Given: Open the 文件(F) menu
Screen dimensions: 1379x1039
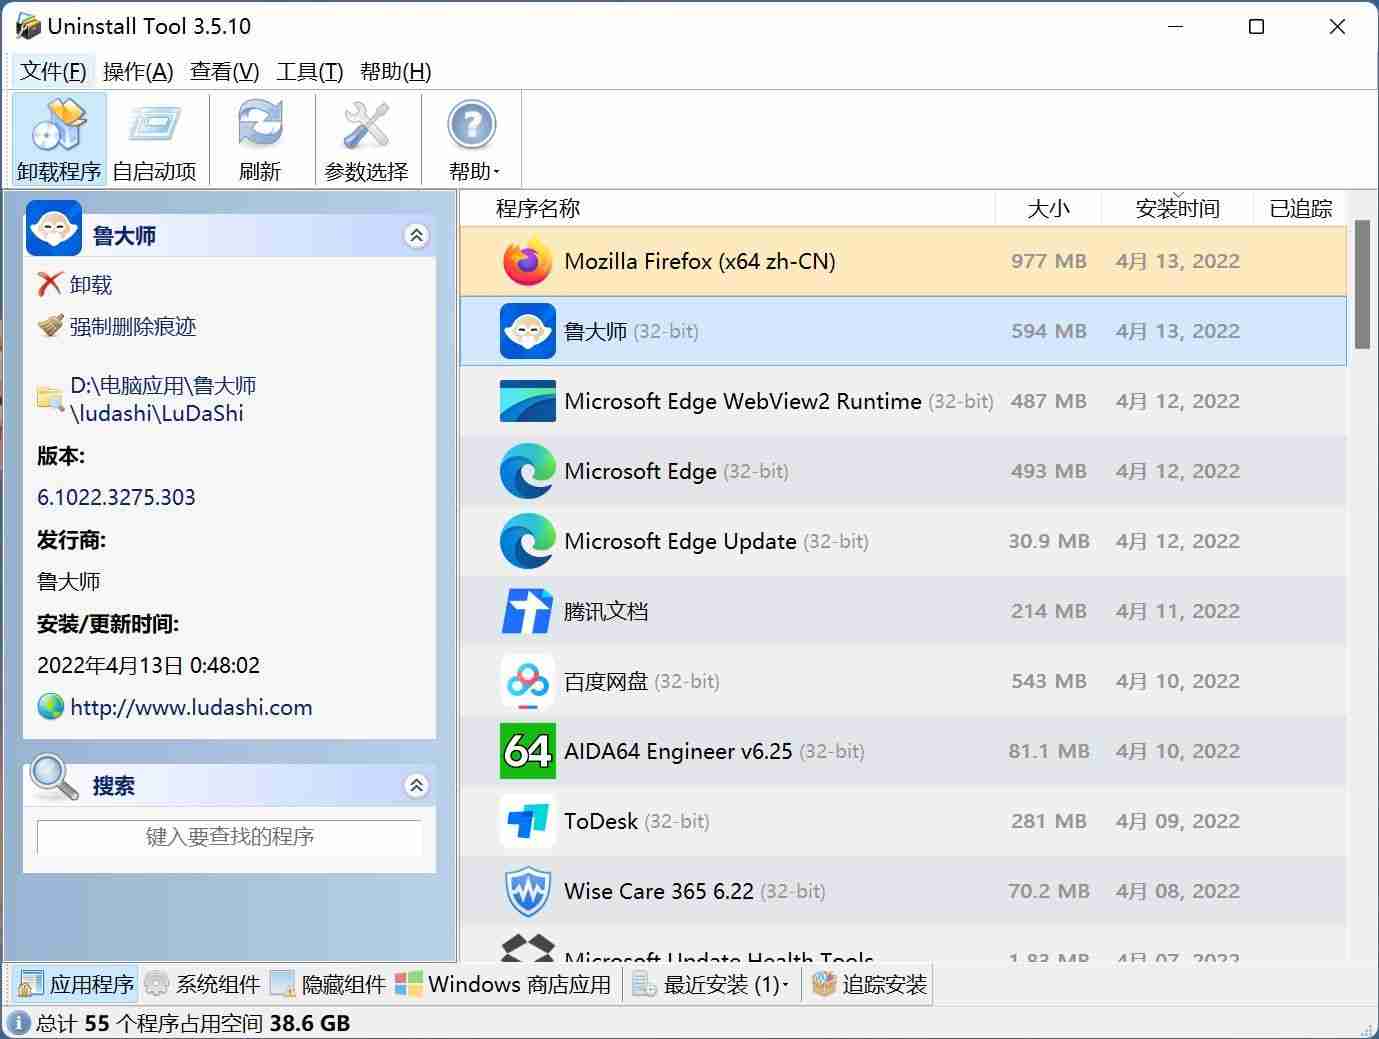Looking at the screenshot, I should [53, 71].
